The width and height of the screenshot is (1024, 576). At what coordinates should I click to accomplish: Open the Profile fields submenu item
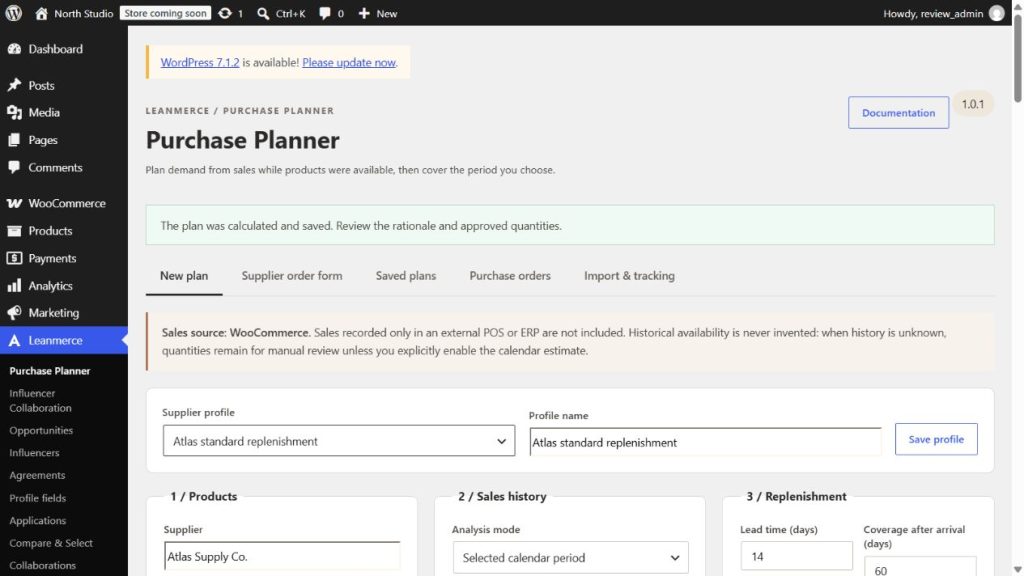[x=38, y=498]
